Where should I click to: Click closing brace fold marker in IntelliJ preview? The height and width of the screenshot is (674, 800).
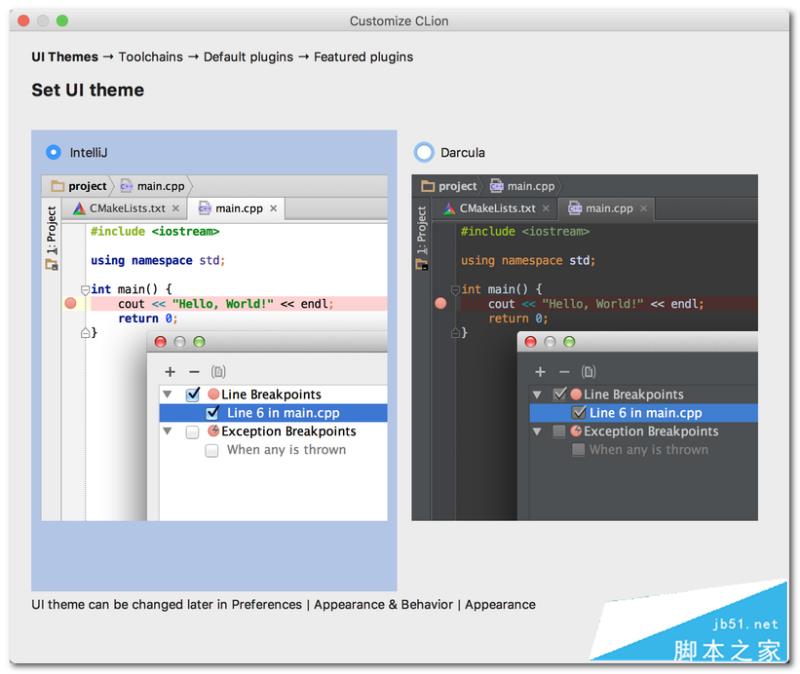coord(86,333)
